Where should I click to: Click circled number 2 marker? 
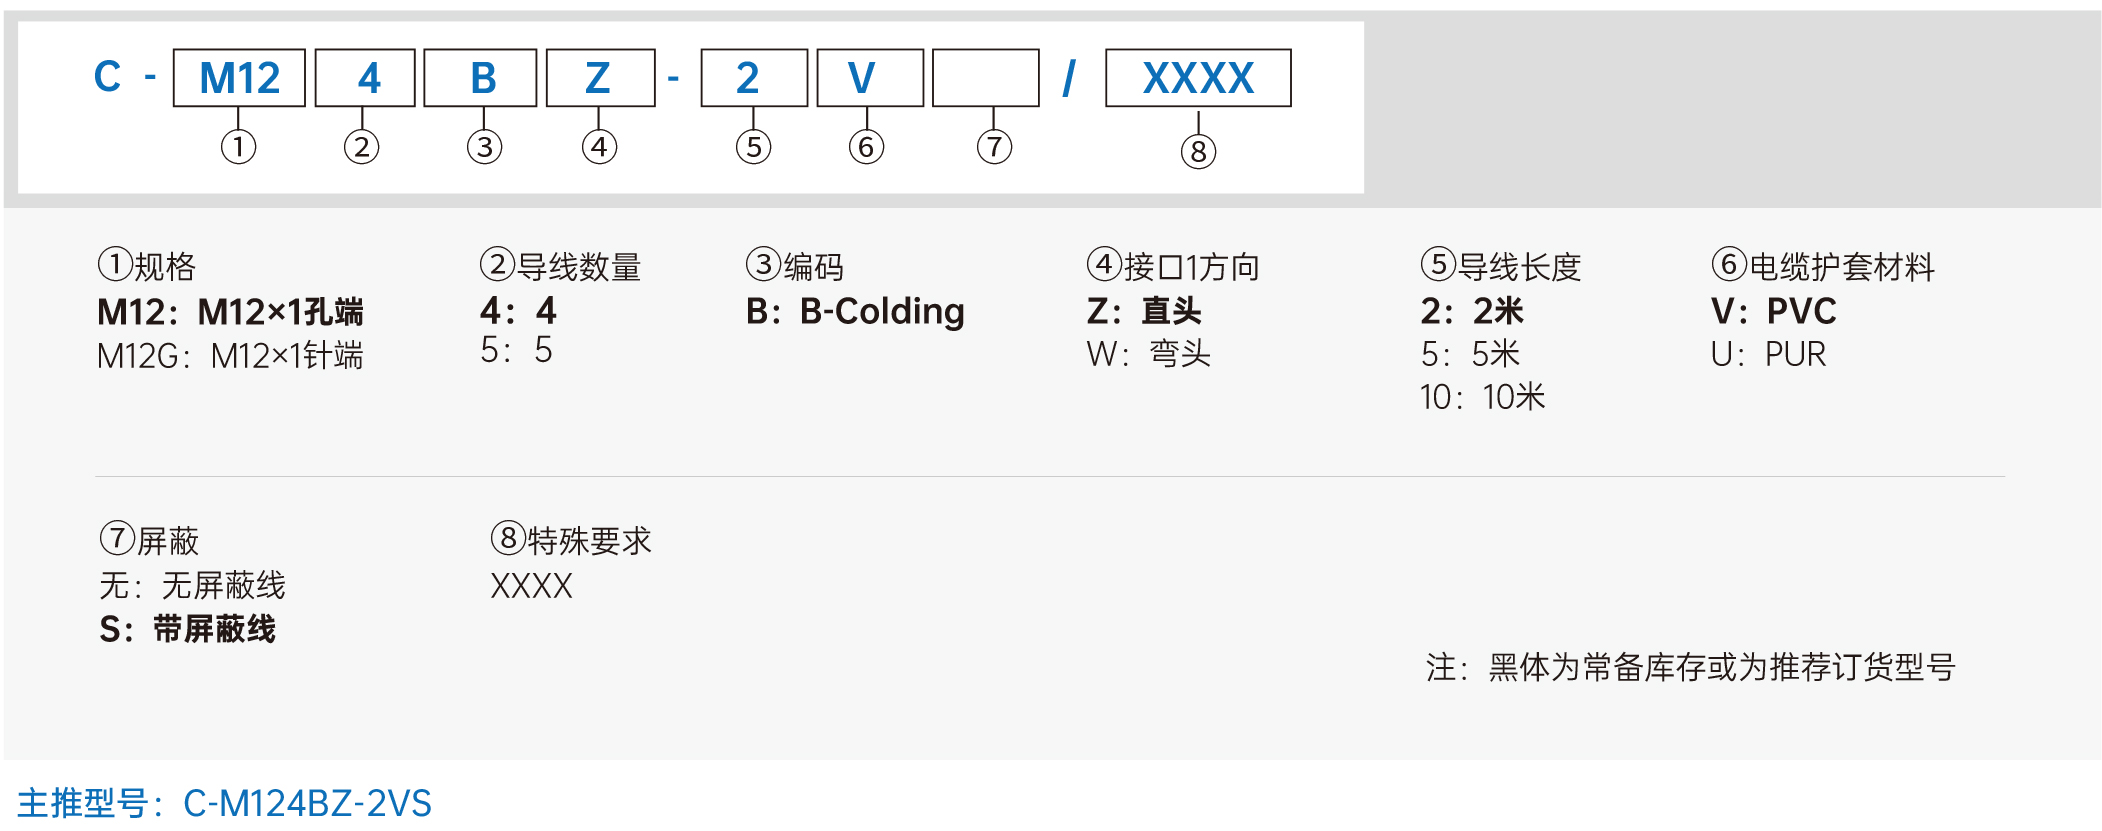pos(361,147)
